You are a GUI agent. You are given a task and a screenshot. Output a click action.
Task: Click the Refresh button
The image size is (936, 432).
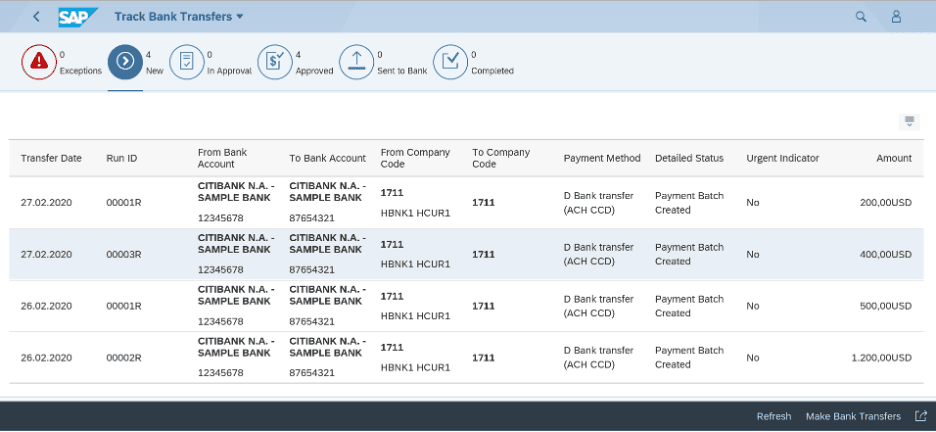pos(774,416)
